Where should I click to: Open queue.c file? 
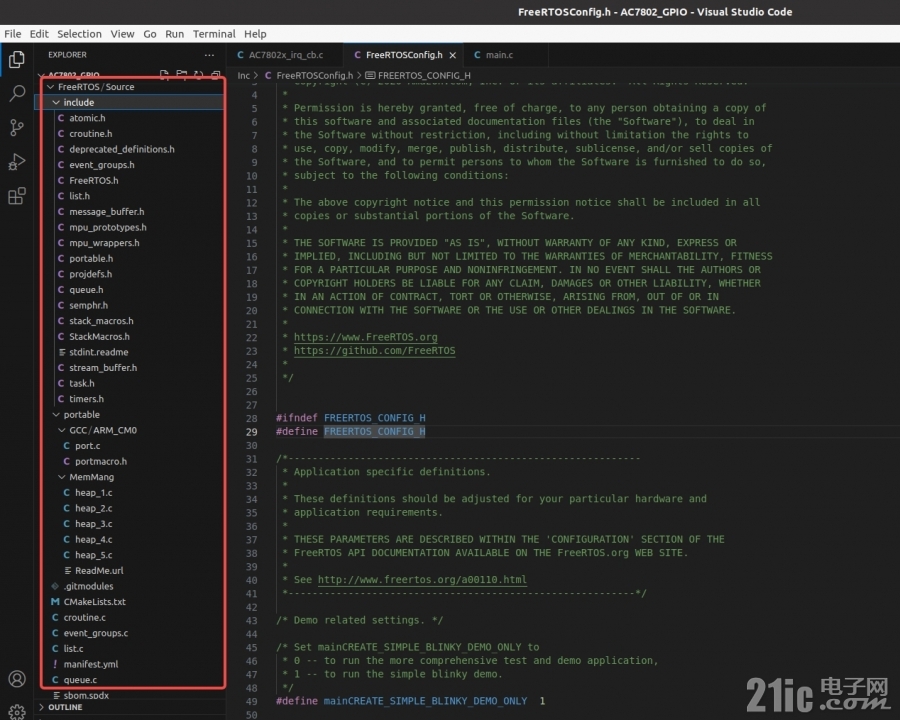click(x=80, y=680)
